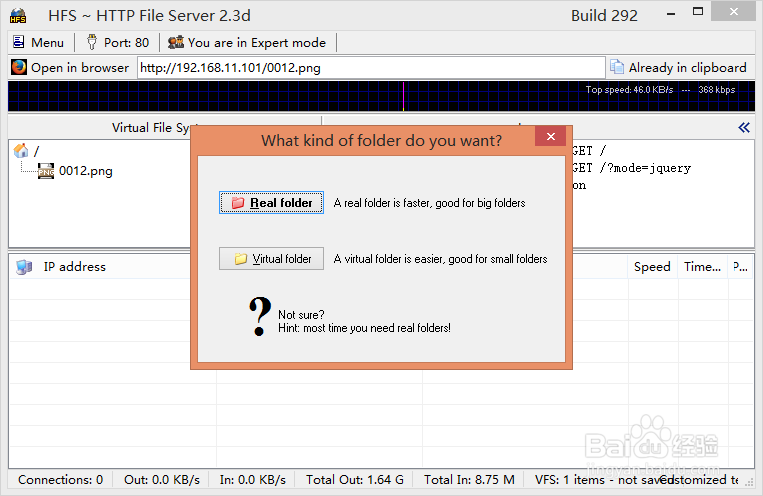This screenshot has width=763, height=496.
Task: Choose the Real folder button
Action: (271, 202)
